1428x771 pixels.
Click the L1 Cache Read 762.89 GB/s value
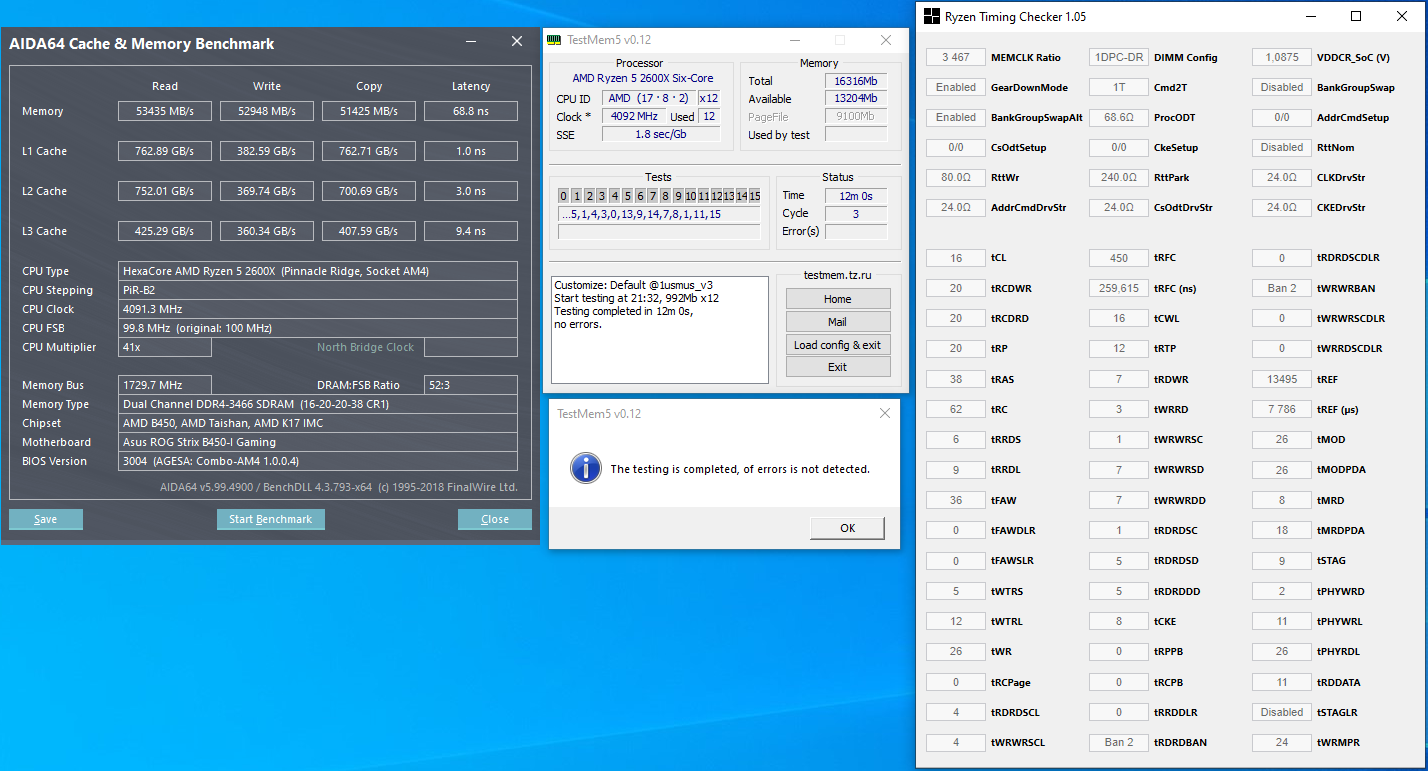165,151
